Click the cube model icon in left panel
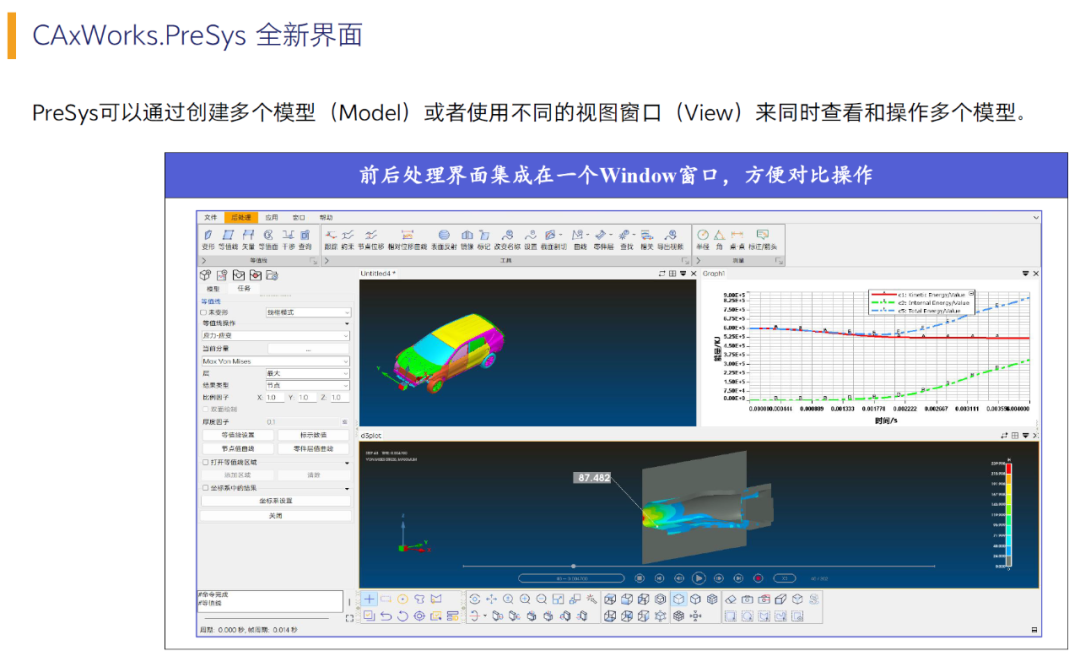Viewport: 1080px width, 651px height. pyautogui.click(x=206, y=275)
